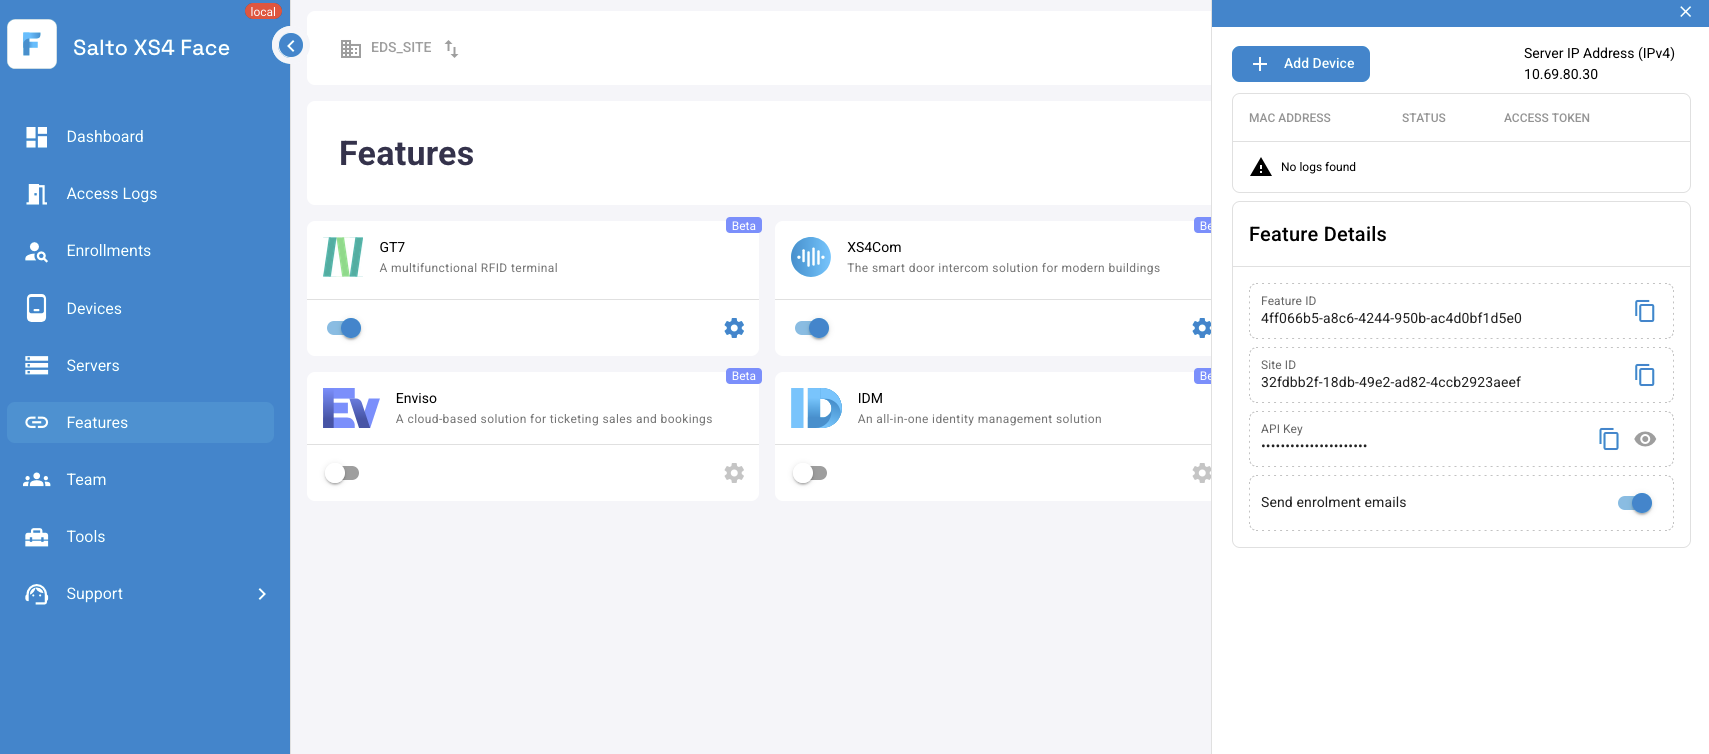Click the Devices tablet icon

click(37, 308)
